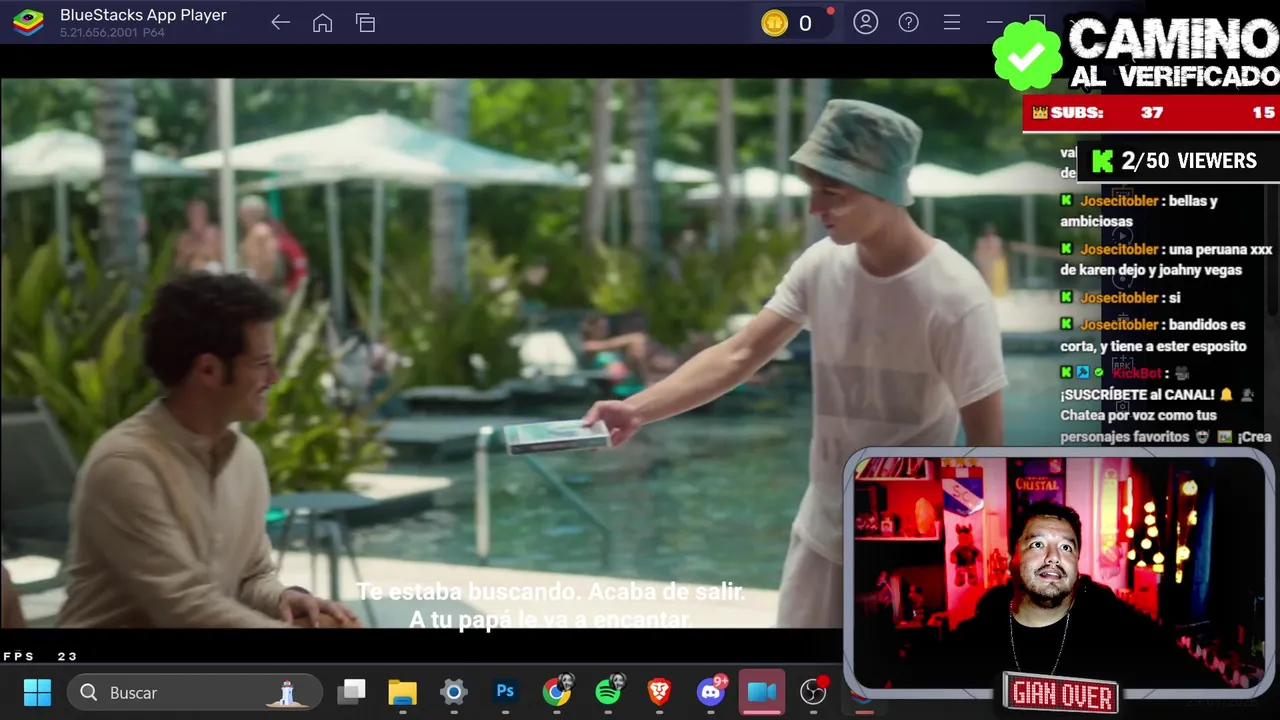Open the BlueStacks hamburger menu
The width and height of the screenshot is (1280, 720).
pos(952,22)
